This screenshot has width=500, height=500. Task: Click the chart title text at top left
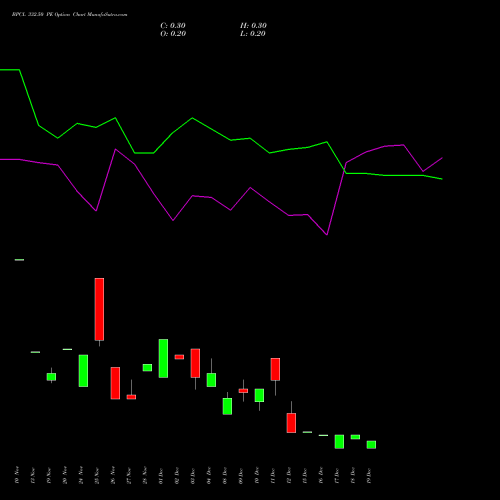pyautogui.click(x=70, y=15)
